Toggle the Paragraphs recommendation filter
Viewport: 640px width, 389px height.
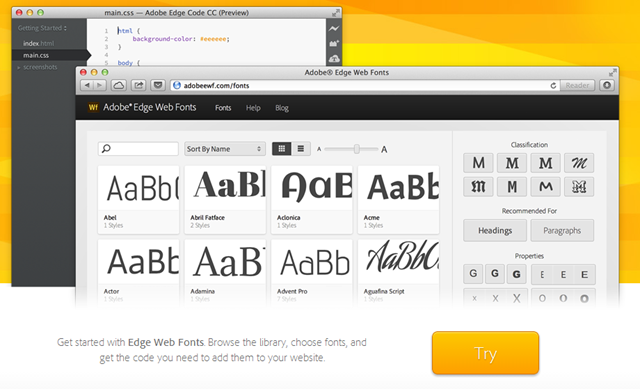point(562,231)
